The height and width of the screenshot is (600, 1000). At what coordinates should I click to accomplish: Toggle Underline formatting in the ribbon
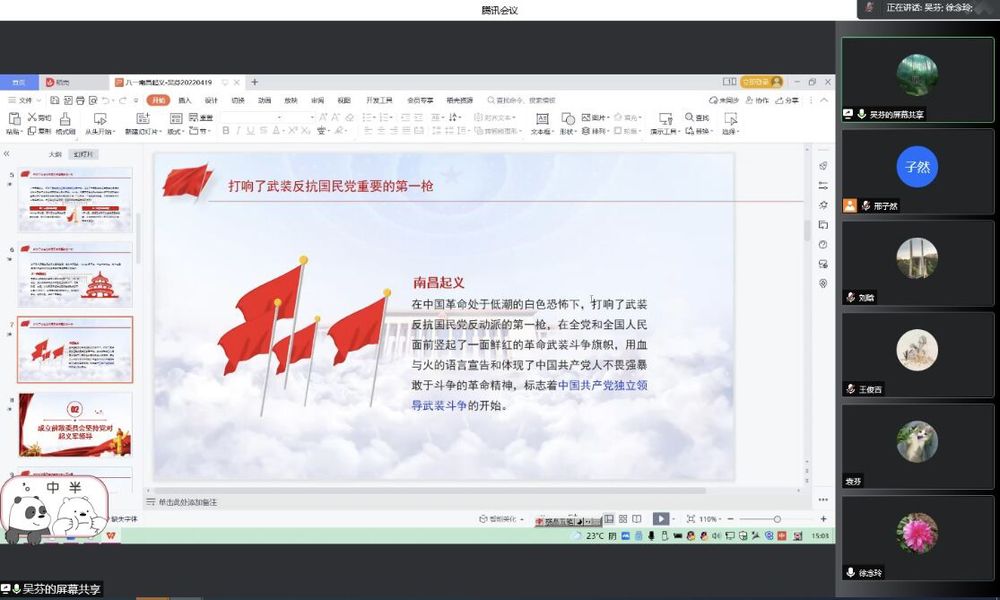tap(251, 131)
